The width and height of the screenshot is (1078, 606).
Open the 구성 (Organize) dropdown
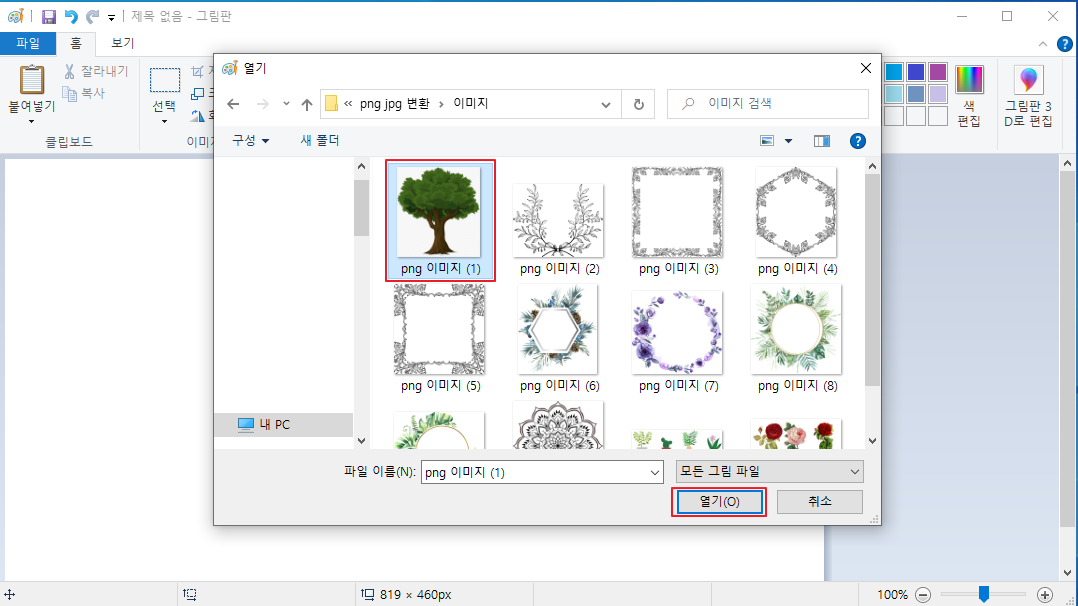pos(251,140)
